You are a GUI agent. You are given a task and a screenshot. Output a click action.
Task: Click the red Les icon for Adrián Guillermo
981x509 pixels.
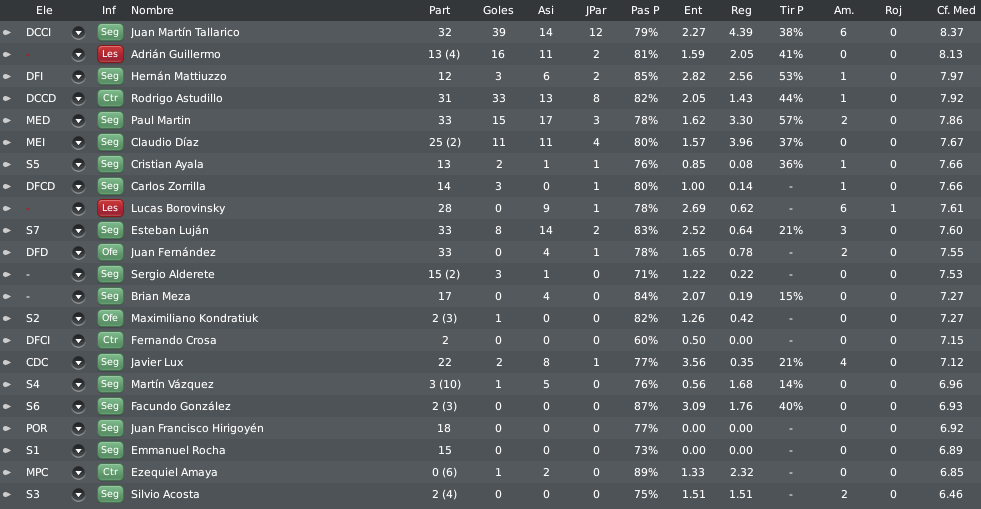point(109,54)
